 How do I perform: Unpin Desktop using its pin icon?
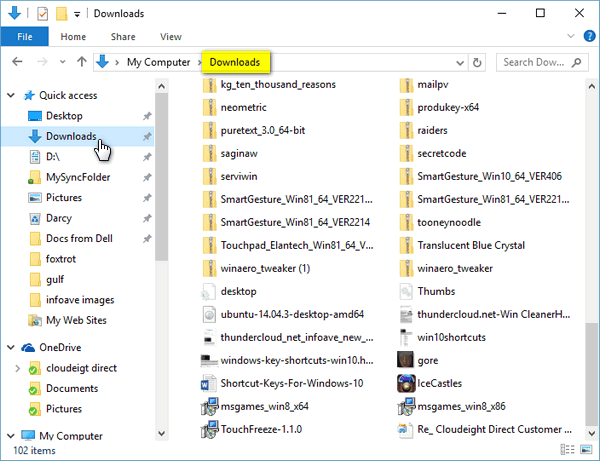[x=147, y=116]
